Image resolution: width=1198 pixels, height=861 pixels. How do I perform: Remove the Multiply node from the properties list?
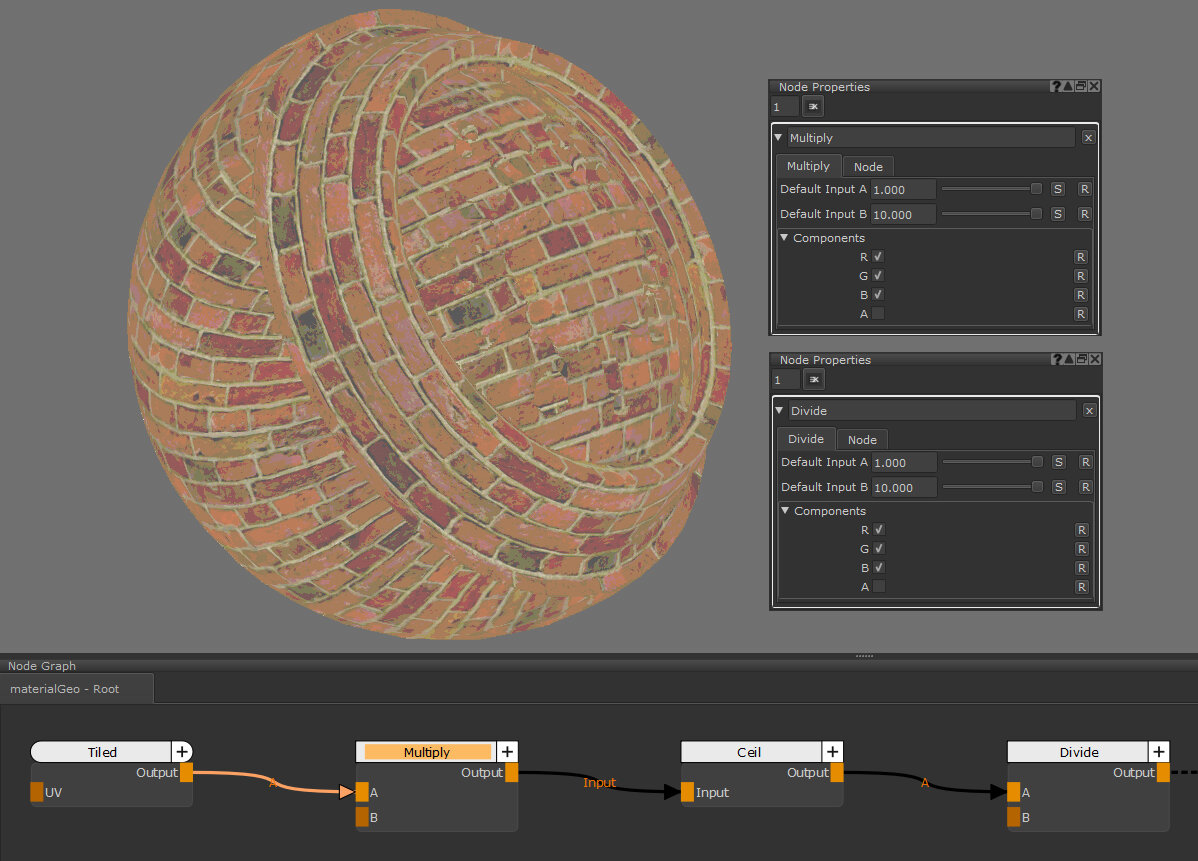(x=1088, y=138)
